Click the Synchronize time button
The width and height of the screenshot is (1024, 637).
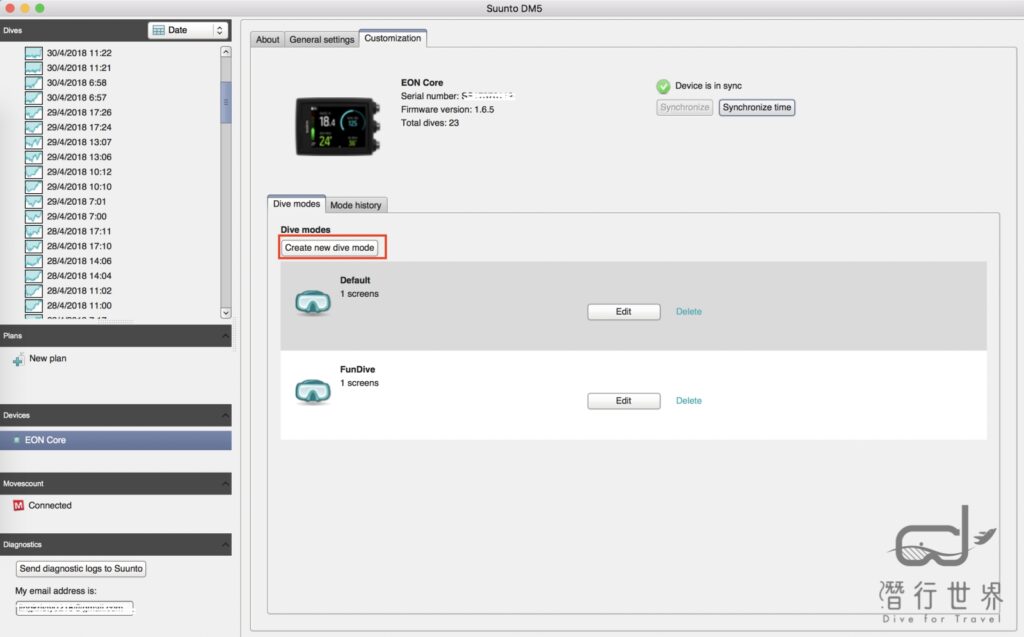click(757, 107)
